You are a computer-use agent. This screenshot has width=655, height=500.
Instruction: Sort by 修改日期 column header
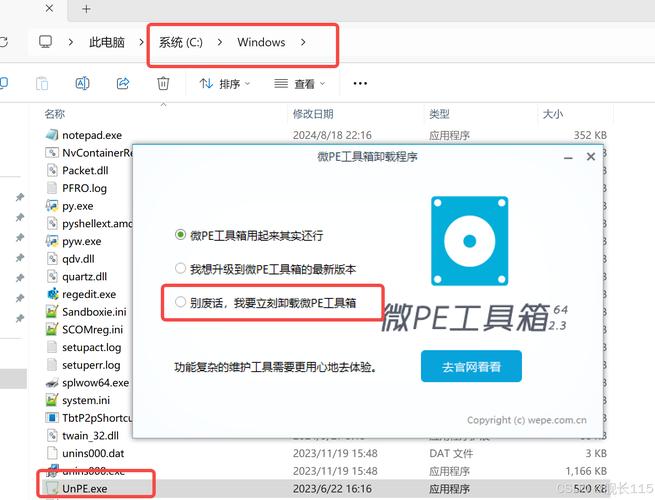click(313, 114)
